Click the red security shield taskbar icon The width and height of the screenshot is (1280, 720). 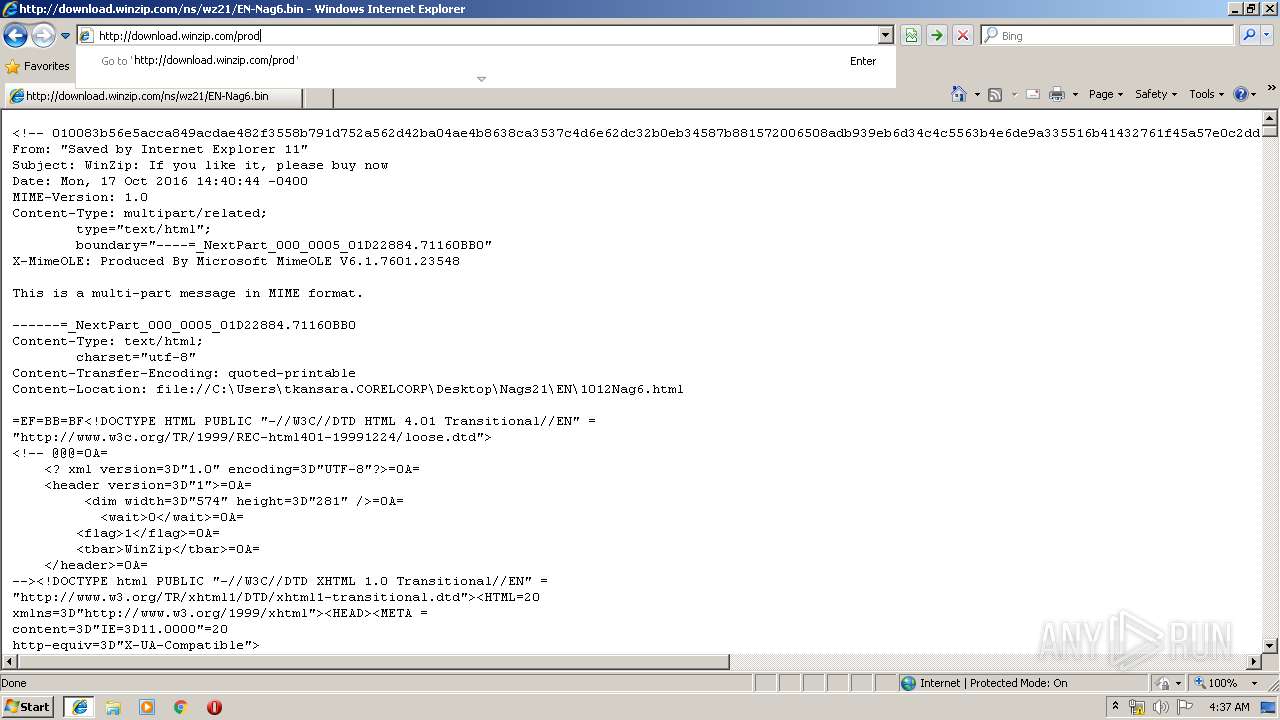214,707
